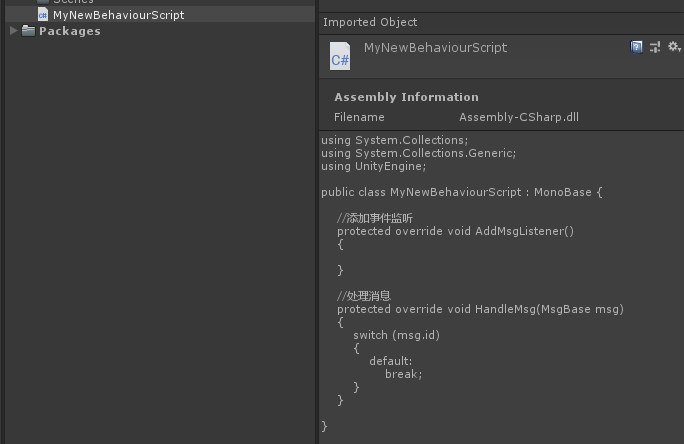Click the public class declaration line
Image resolution: width=684 pixels, height=444 pixels.
point(461,192)
